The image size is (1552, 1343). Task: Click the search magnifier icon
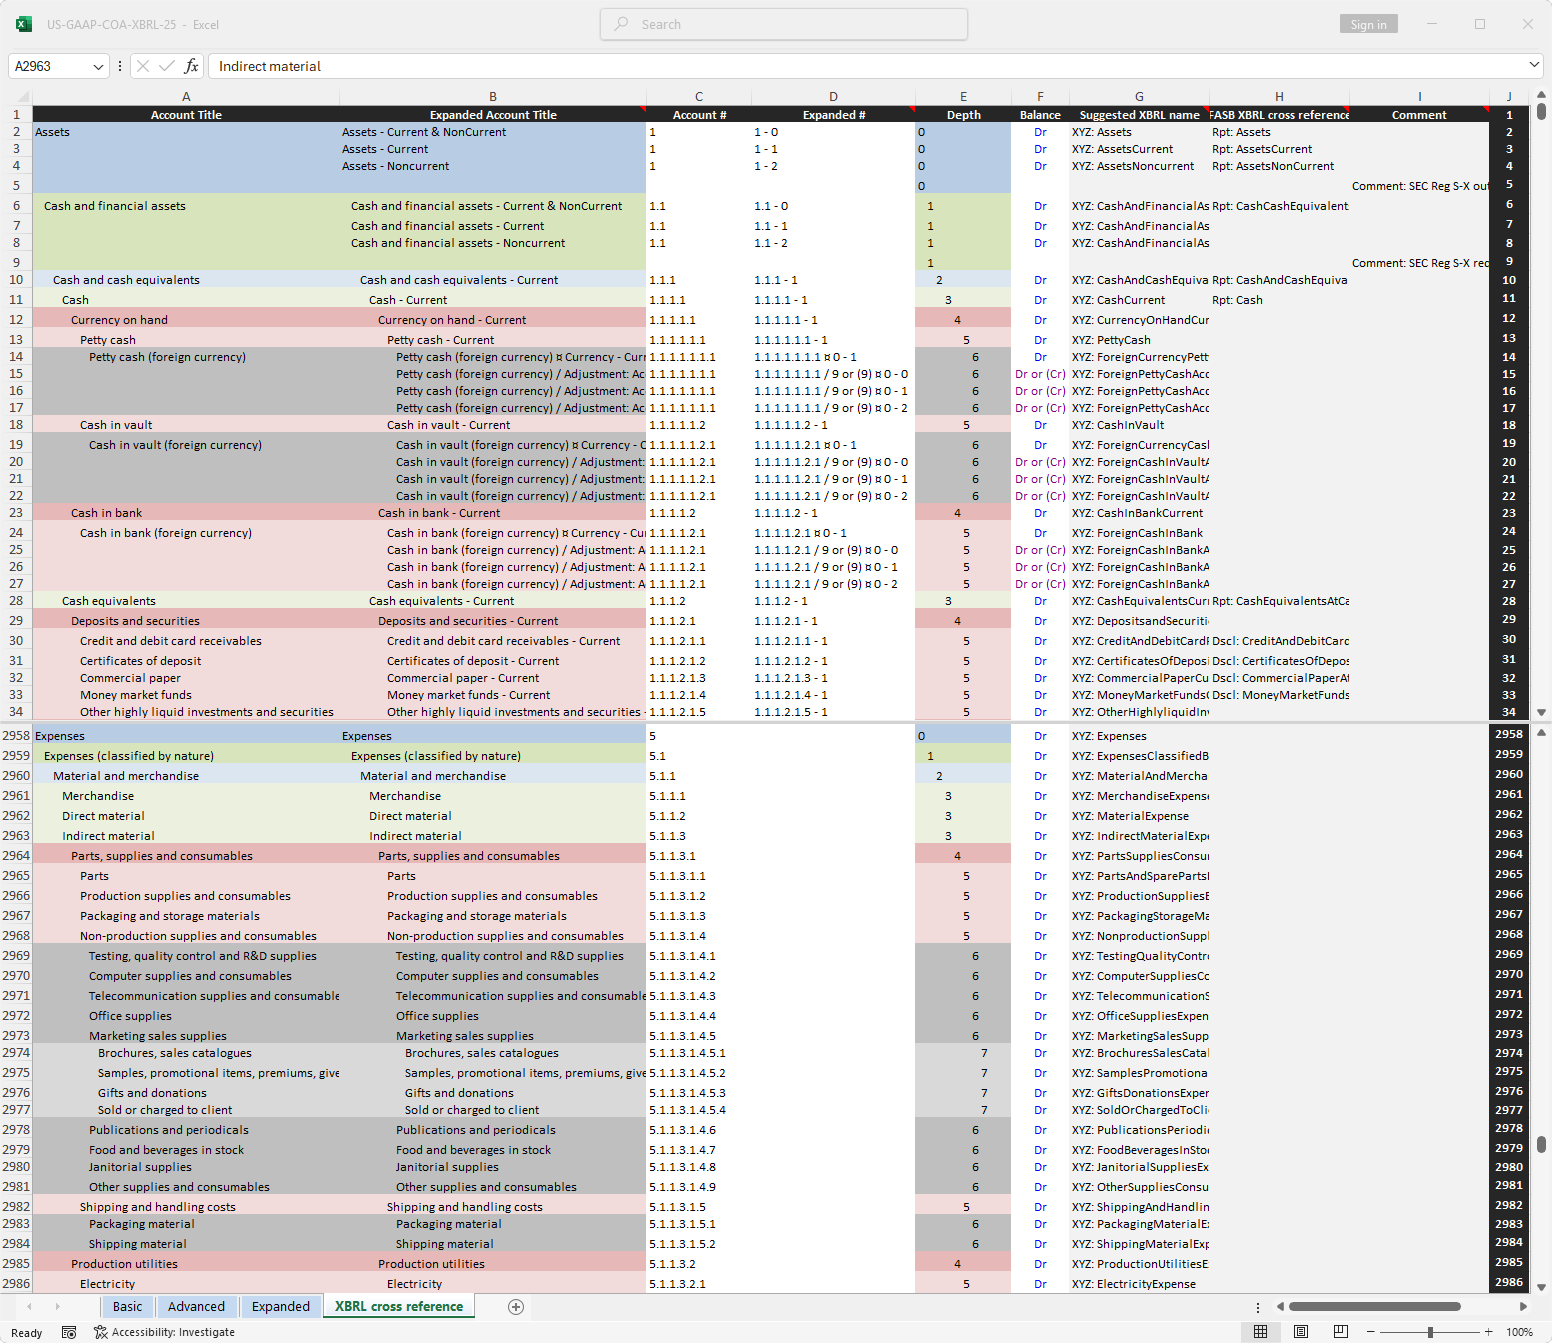click(x=622, y=24)
